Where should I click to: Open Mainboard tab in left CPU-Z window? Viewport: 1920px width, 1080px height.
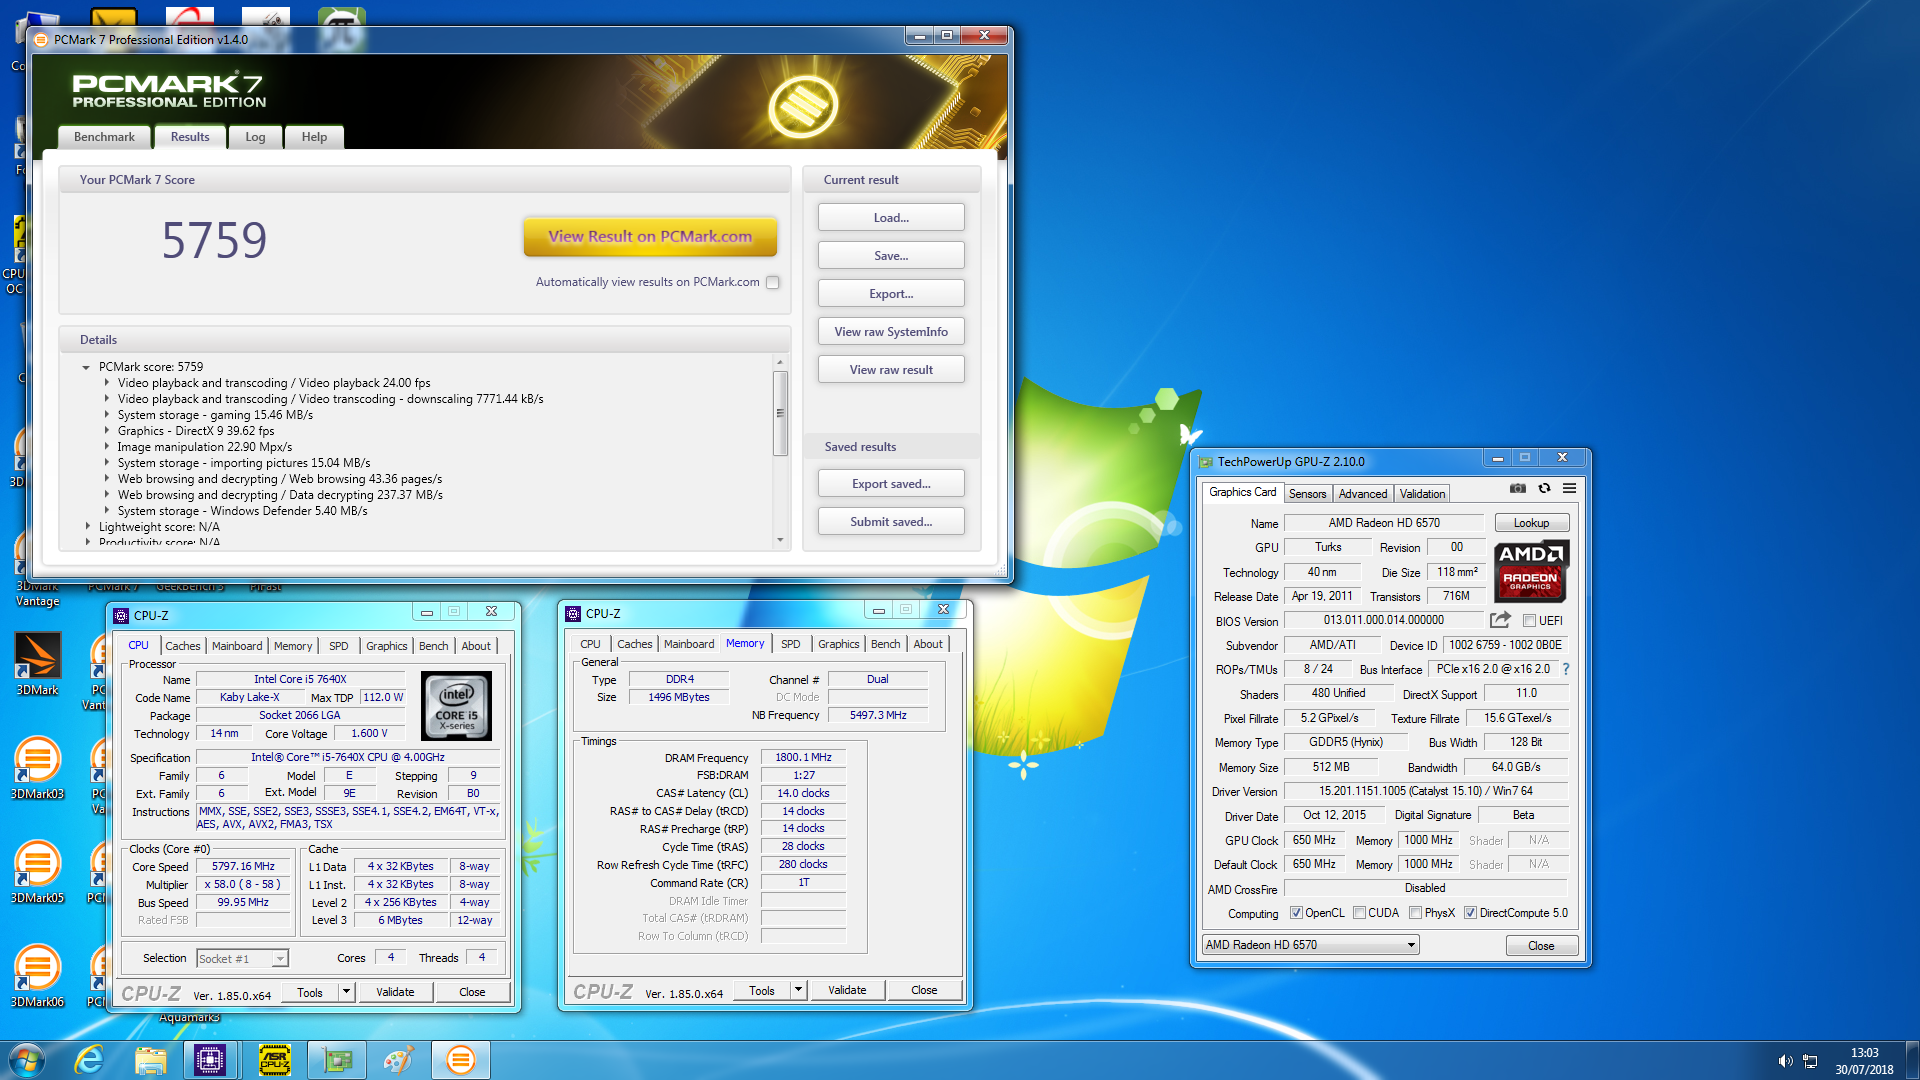[237, 646]
